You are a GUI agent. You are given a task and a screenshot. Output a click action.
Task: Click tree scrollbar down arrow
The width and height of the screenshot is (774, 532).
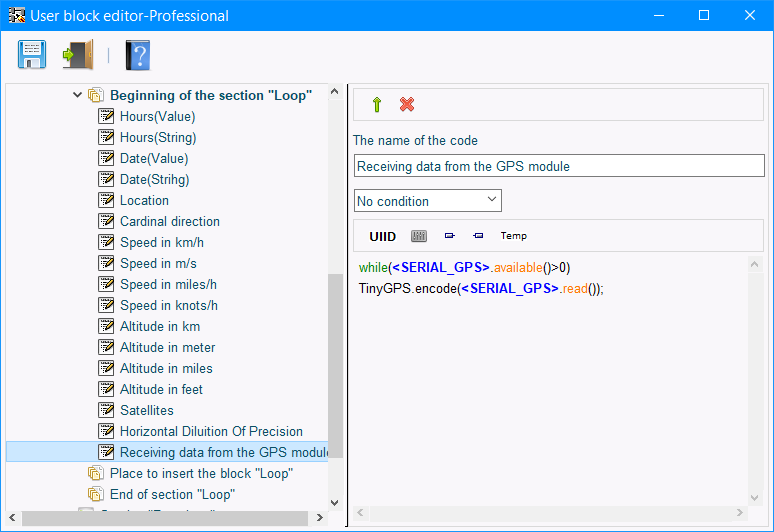click(x=335, y=503)
